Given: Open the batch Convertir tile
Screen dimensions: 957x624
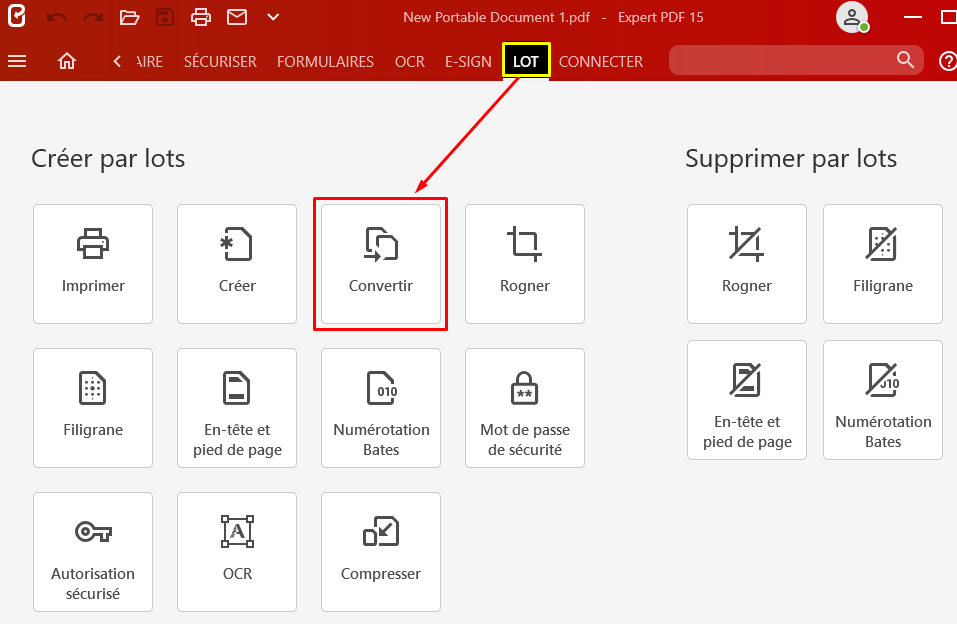Looking at the screenshot, I should (x=381, y=264).
